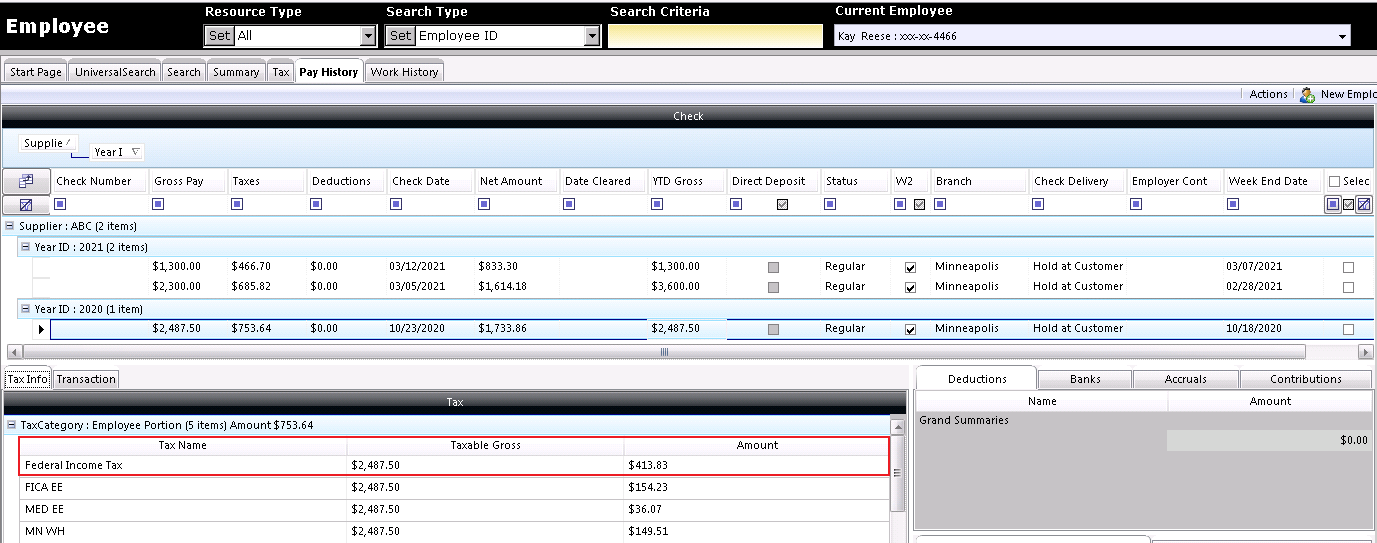Click filter operator icon under Select column

(1333, 204)
